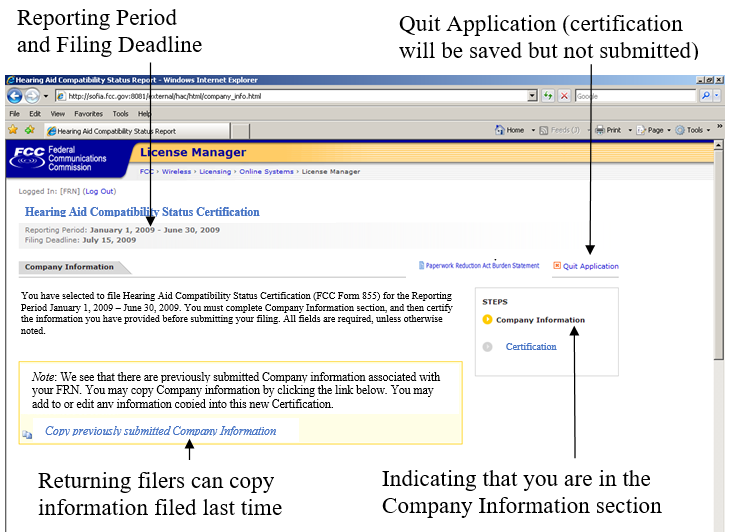Follow the Online Systems breadcrumb link
The height and width of the screenshot is (532, 730).
pyautogui.click(x=266, y=171)
